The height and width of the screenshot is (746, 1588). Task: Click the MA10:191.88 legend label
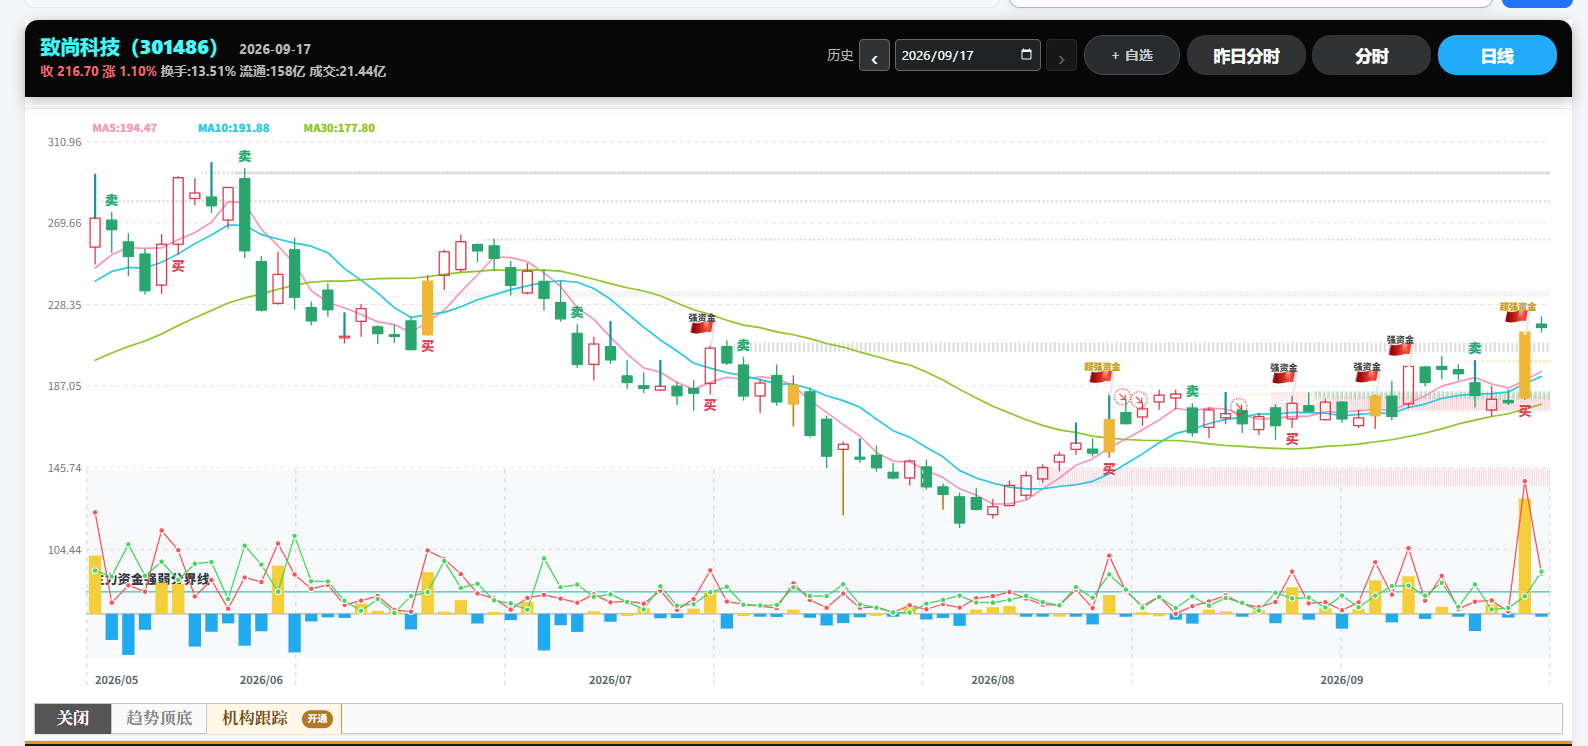[234, 128]
